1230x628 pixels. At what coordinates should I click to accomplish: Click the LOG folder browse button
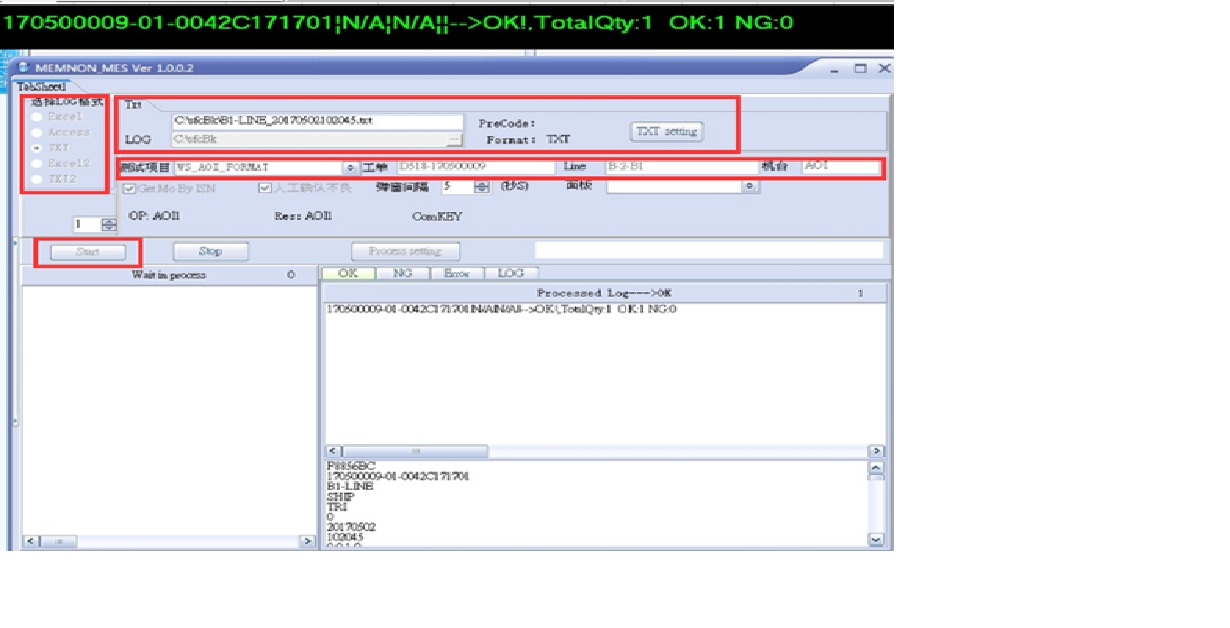tap(454, 140)
